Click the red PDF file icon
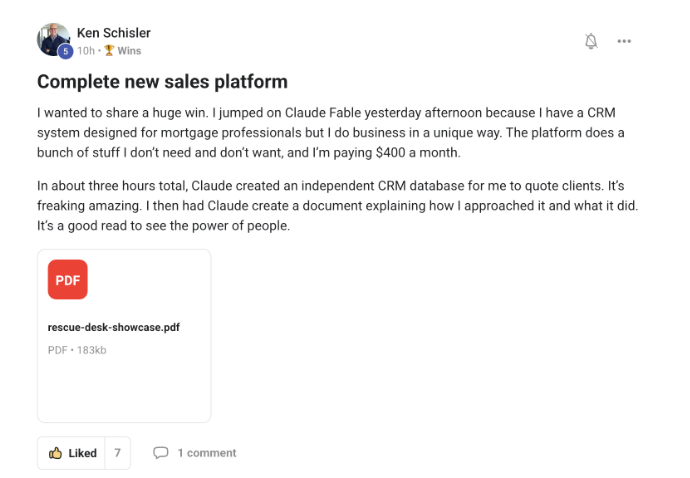Image resolution: width=690 pixels, height=478 pixels. point(68,279)
